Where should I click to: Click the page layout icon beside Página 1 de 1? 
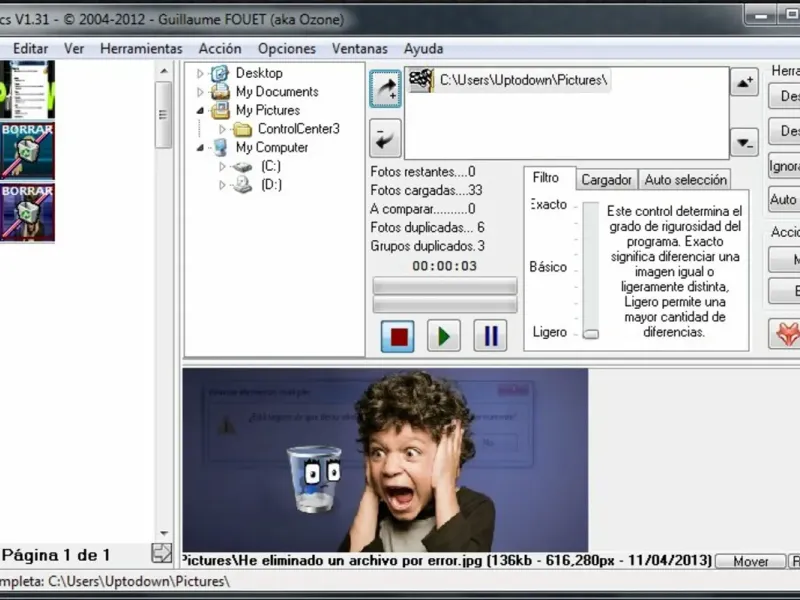[x=162, y=554]
